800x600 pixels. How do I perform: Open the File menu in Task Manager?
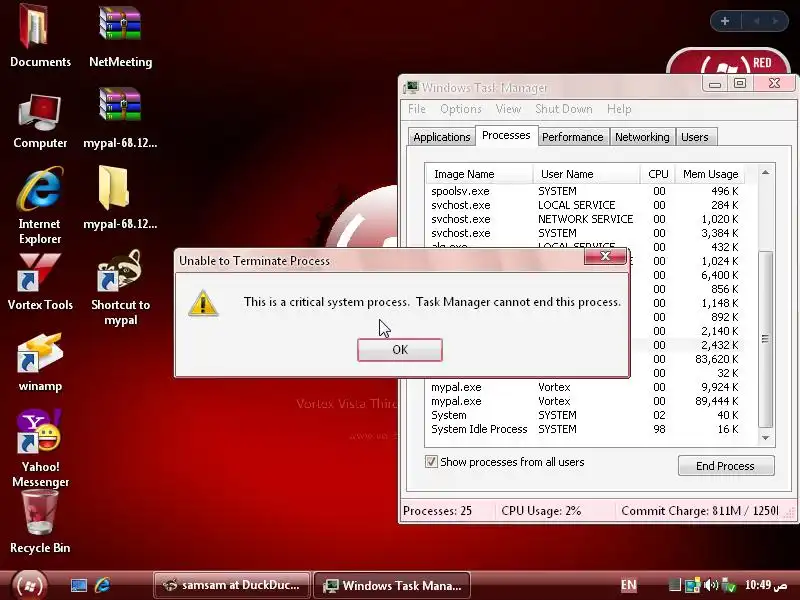click(x=417, y=109)
